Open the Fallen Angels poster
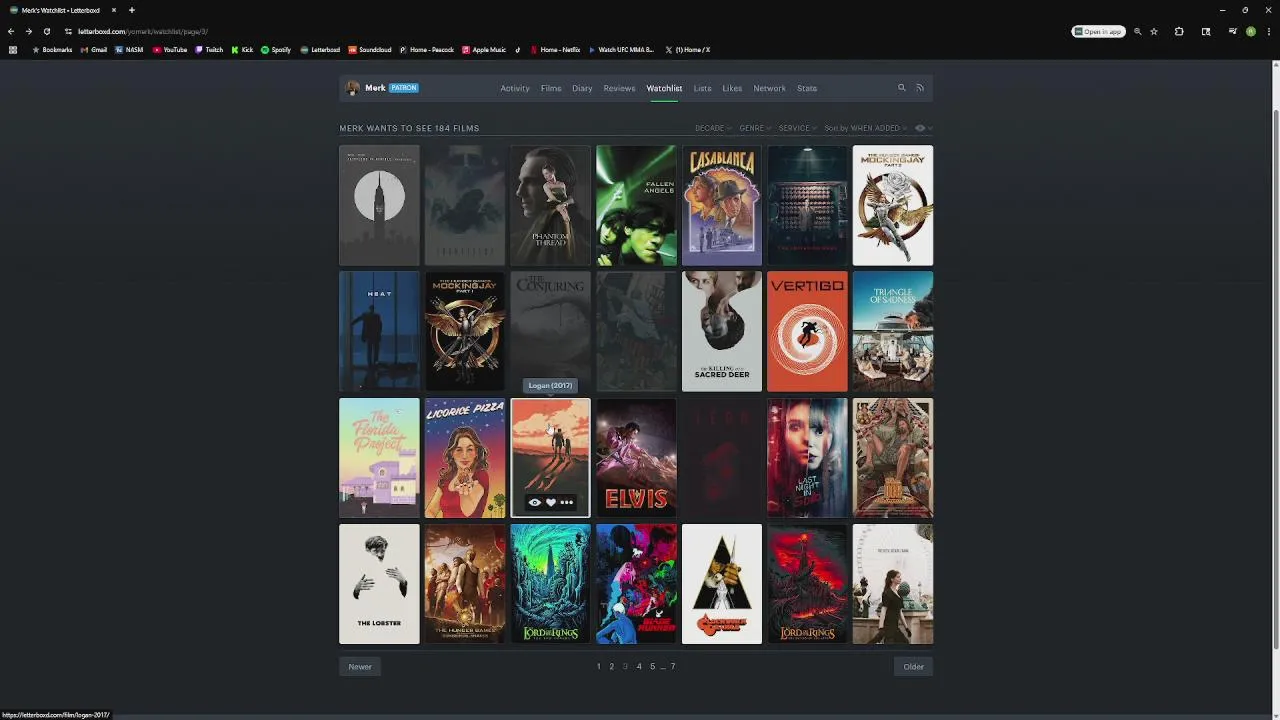 [x=636, y=205]
